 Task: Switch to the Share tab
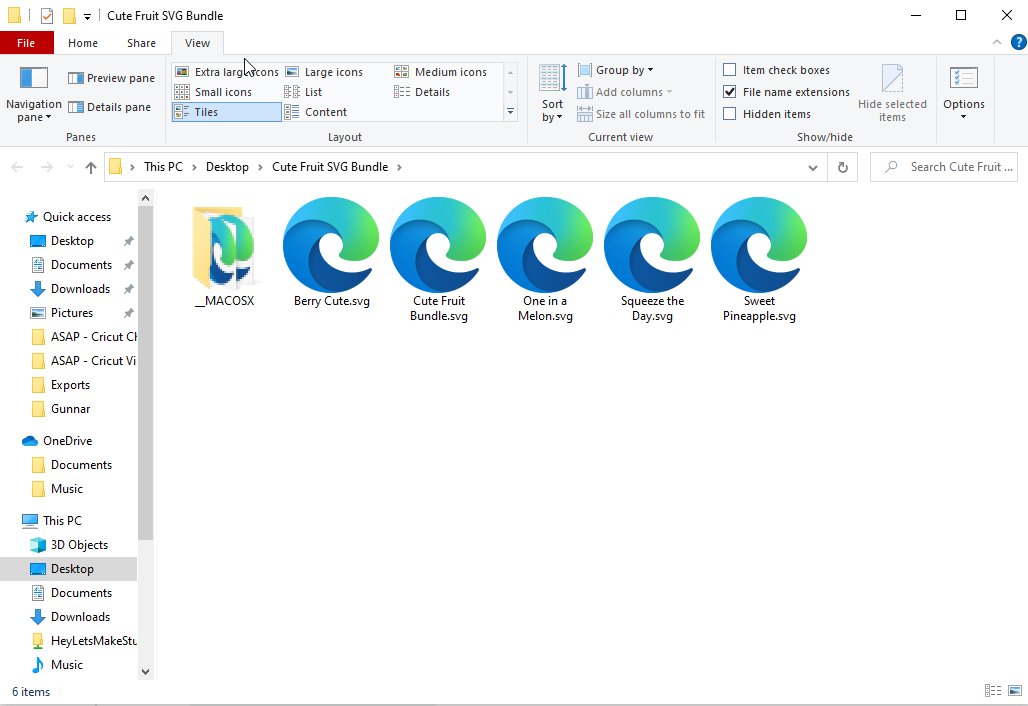tap(141, 43)
